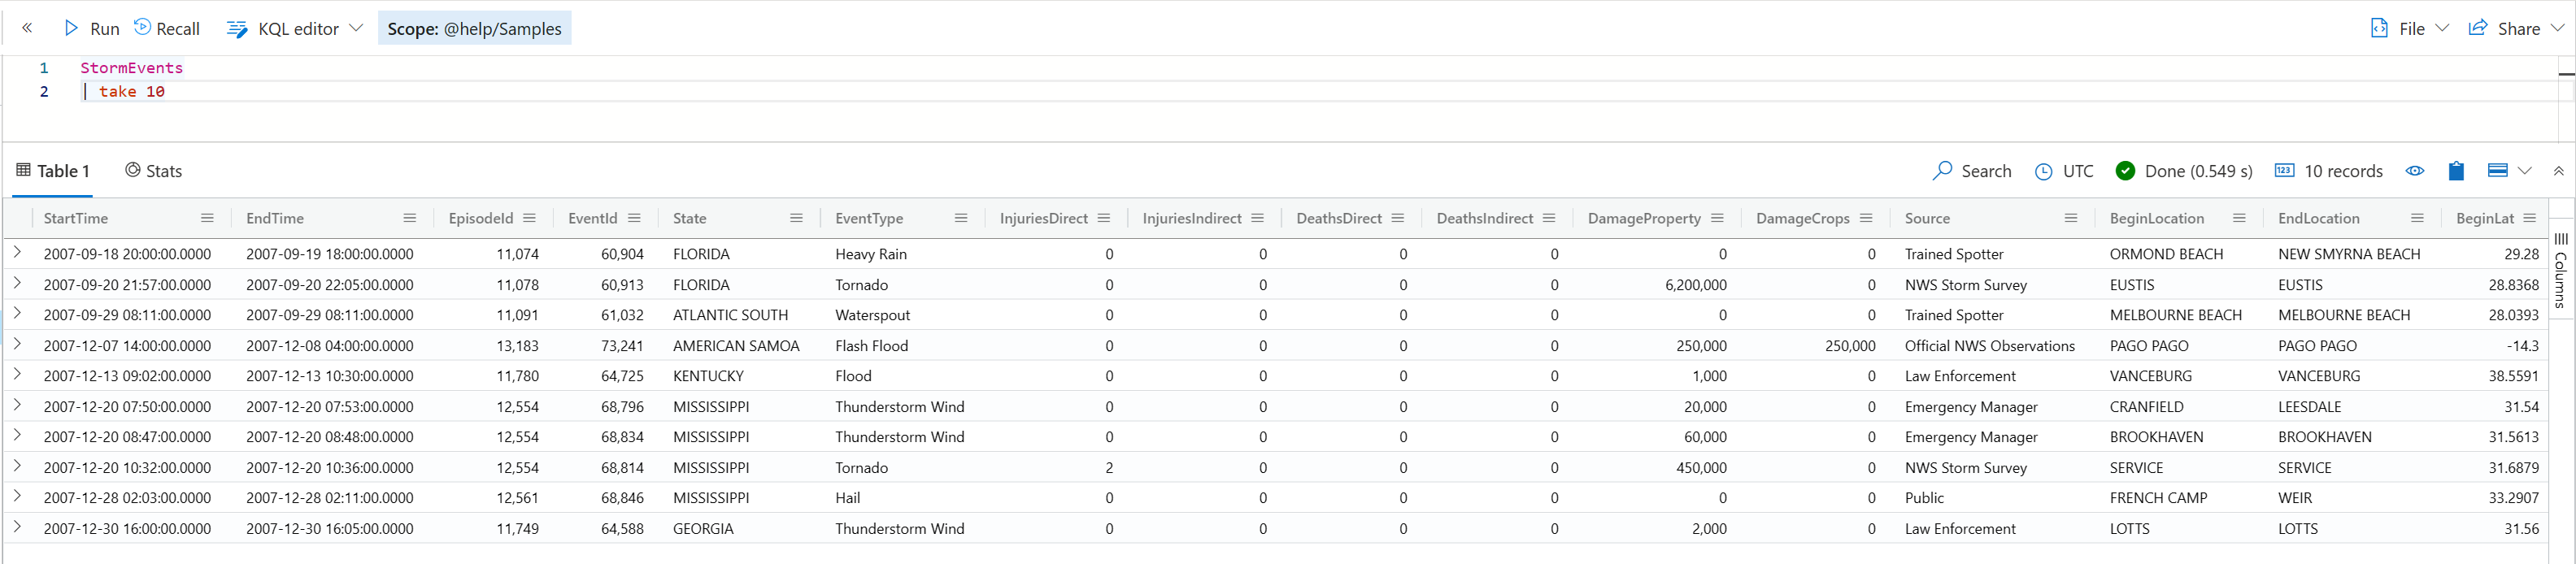The image size is (2576, 564).
Task: Click the Recall icon button
Action: click(143, 27)
